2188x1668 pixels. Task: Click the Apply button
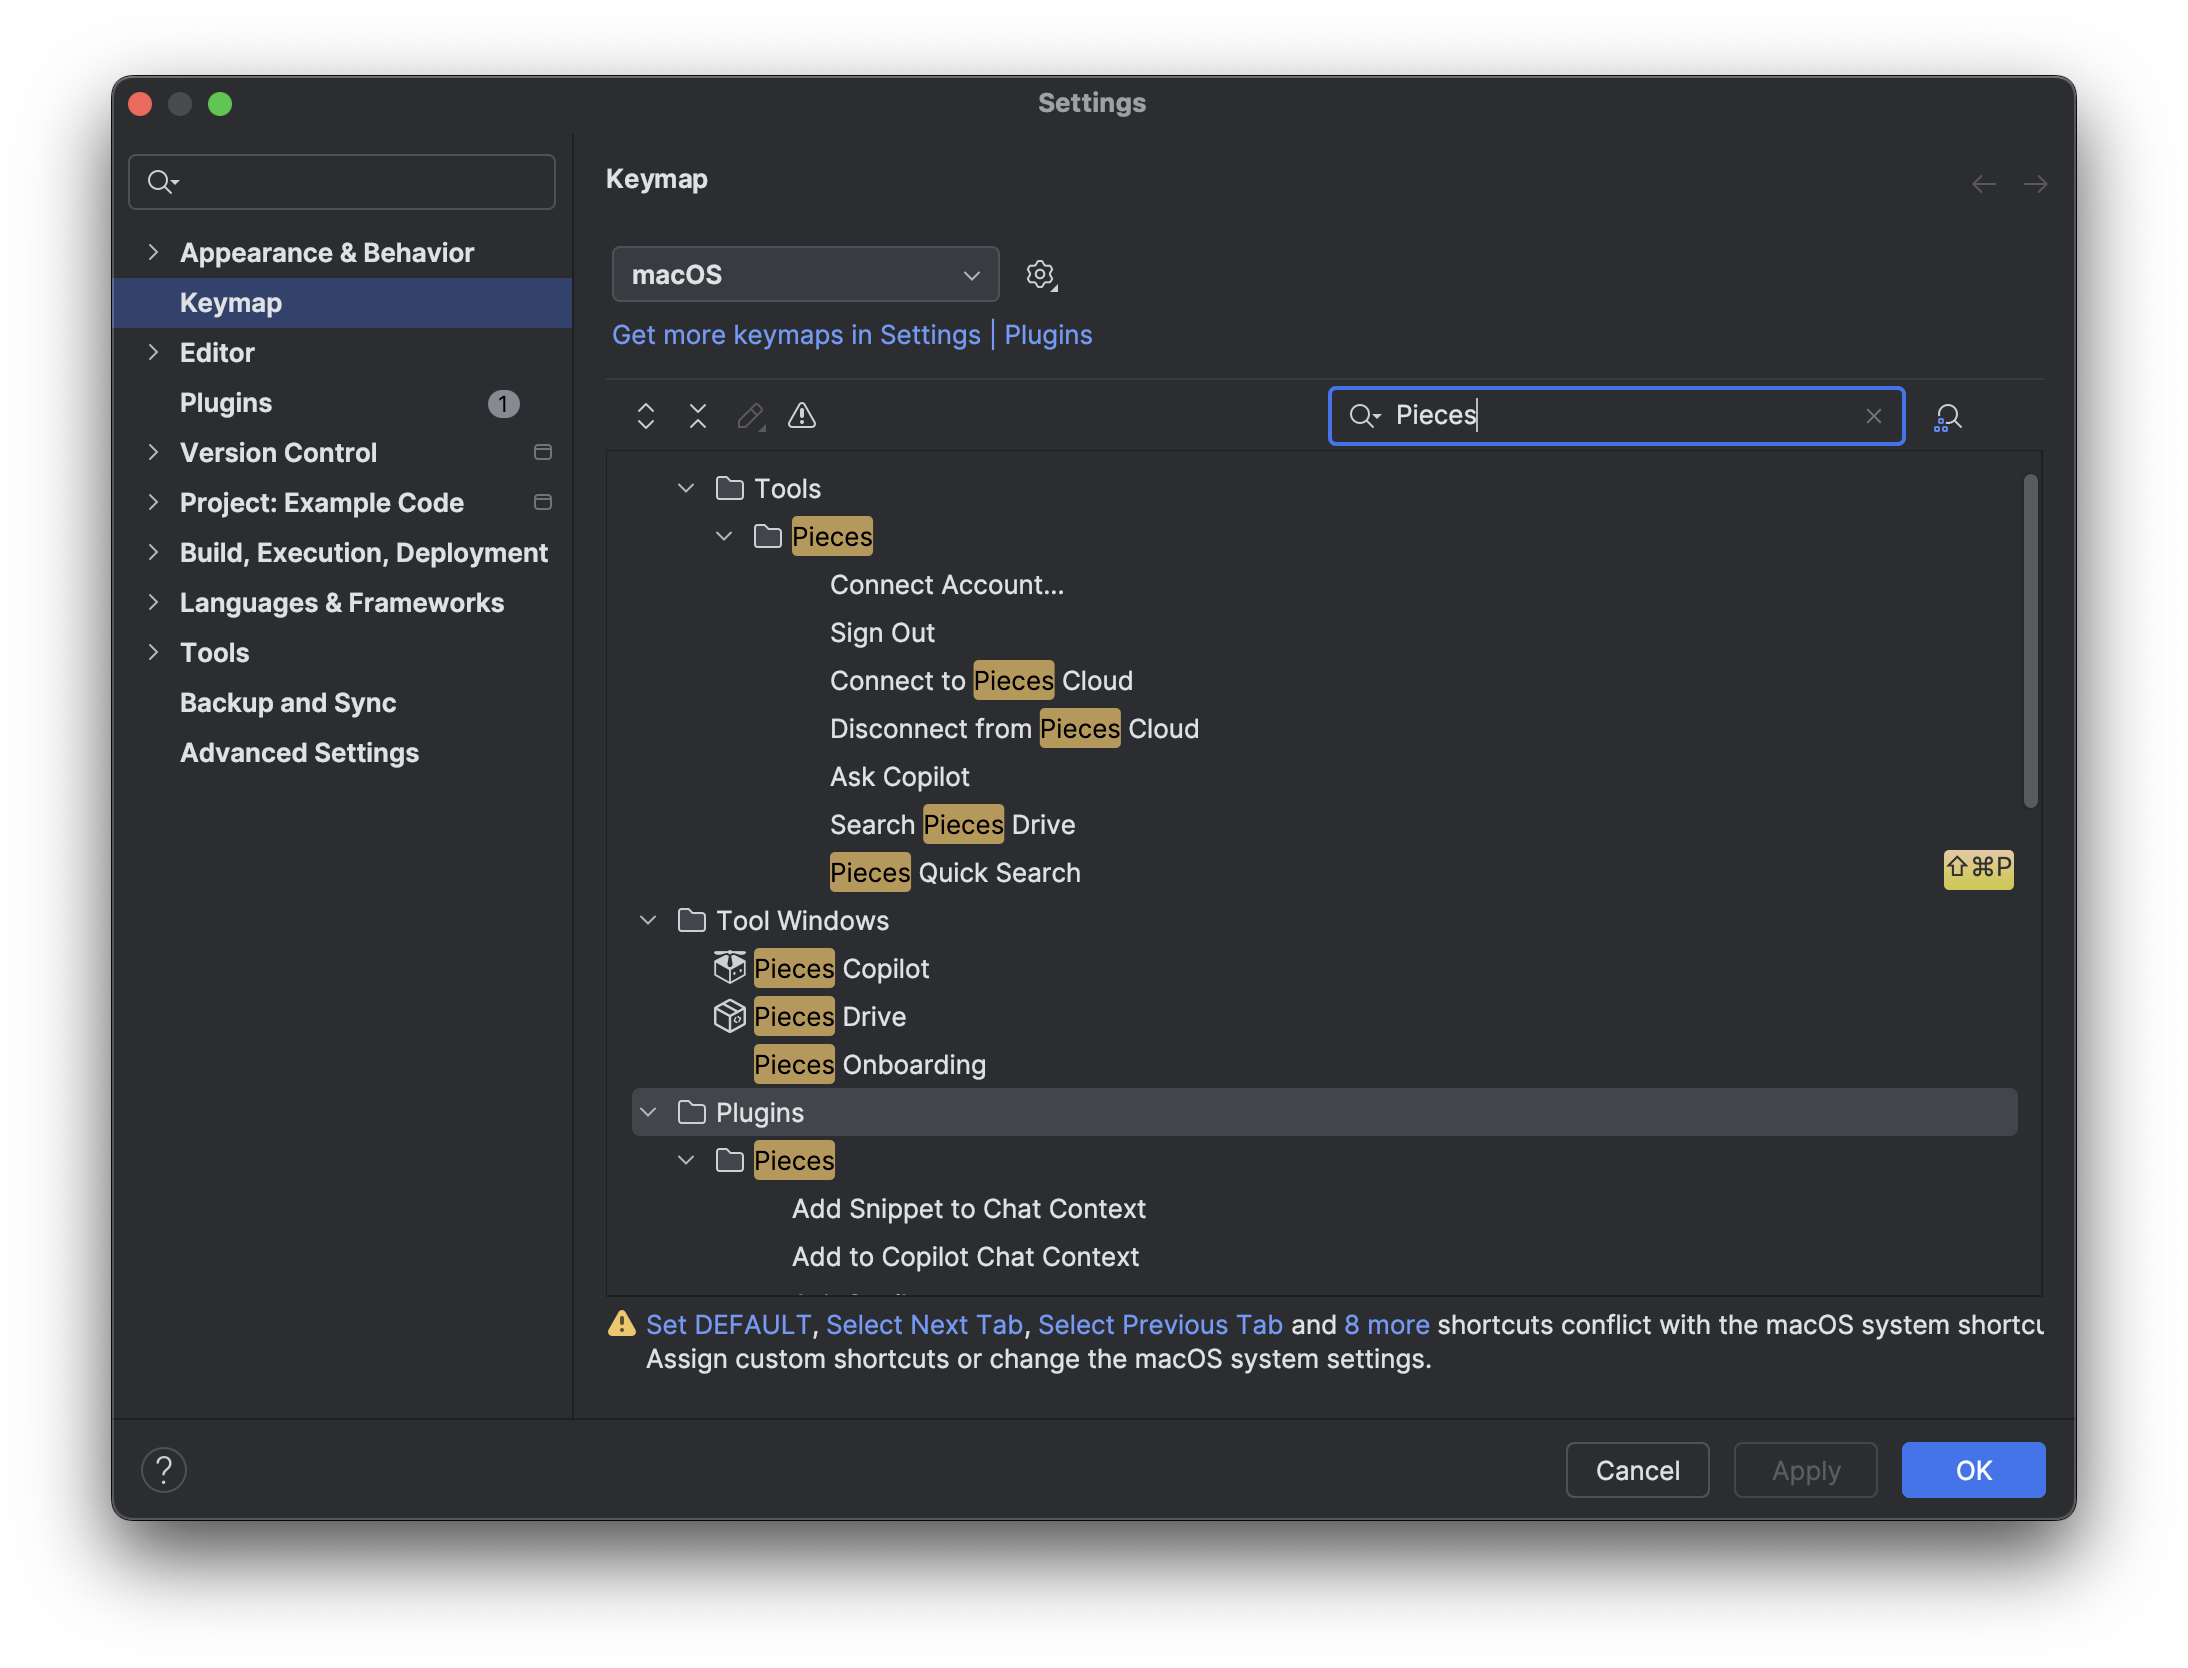coord(1805,1470)
